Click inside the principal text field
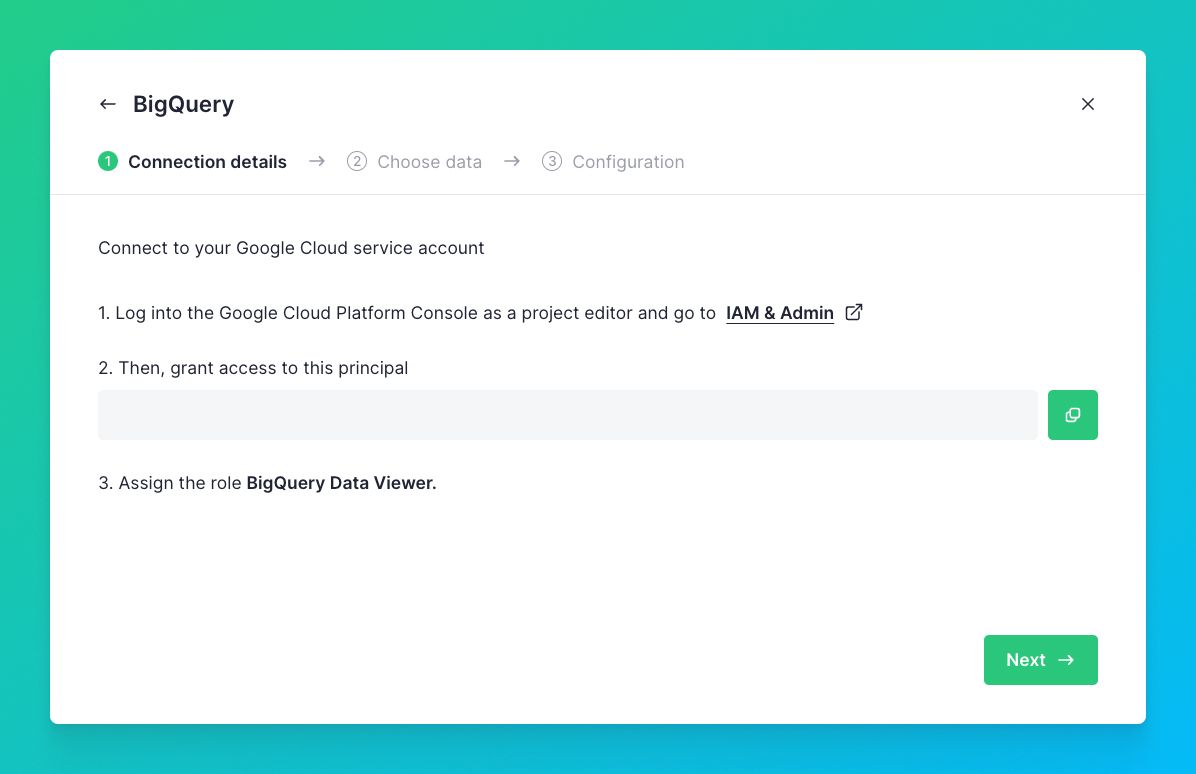 567,415
